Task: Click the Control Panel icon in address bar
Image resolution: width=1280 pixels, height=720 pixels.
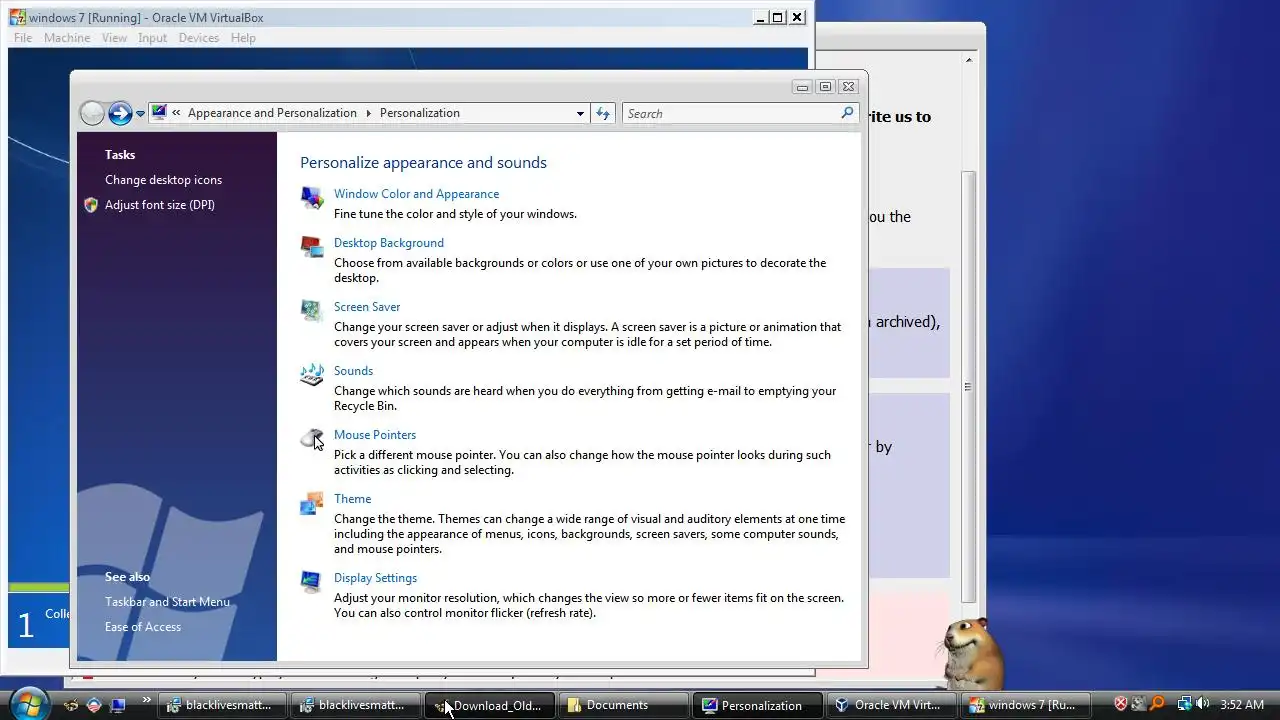Action: (159, 113)
